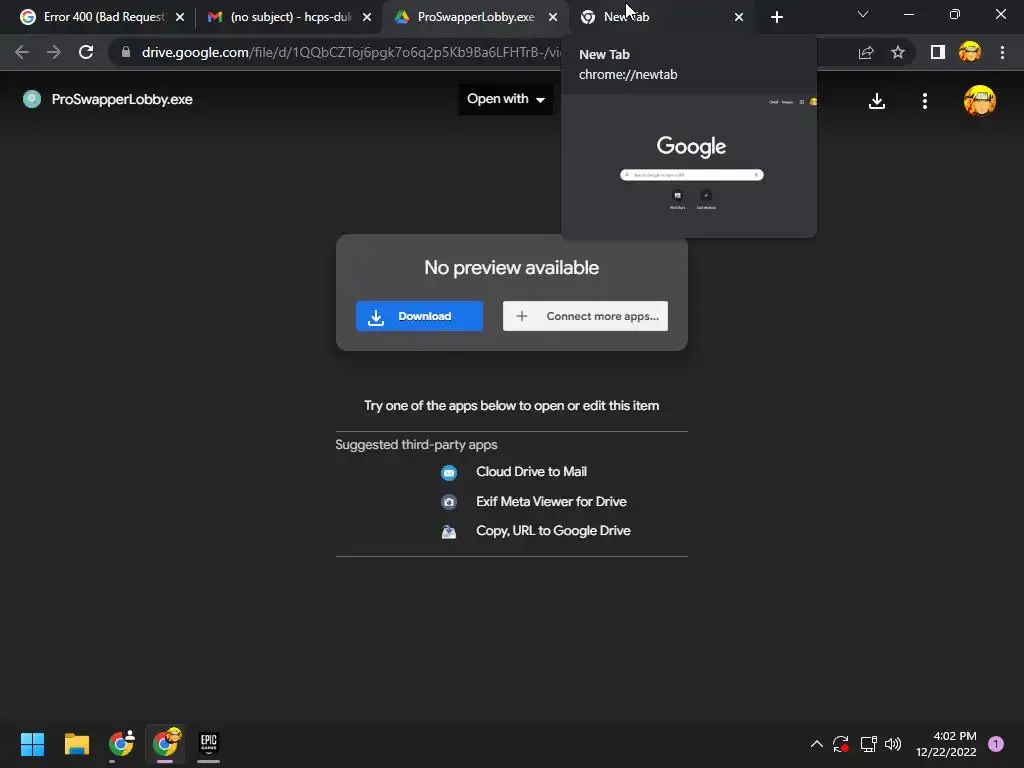Download file using top-right download icon
This screenshot has height=768, width=1024.
pyautogui.click(x=877, y=101)
